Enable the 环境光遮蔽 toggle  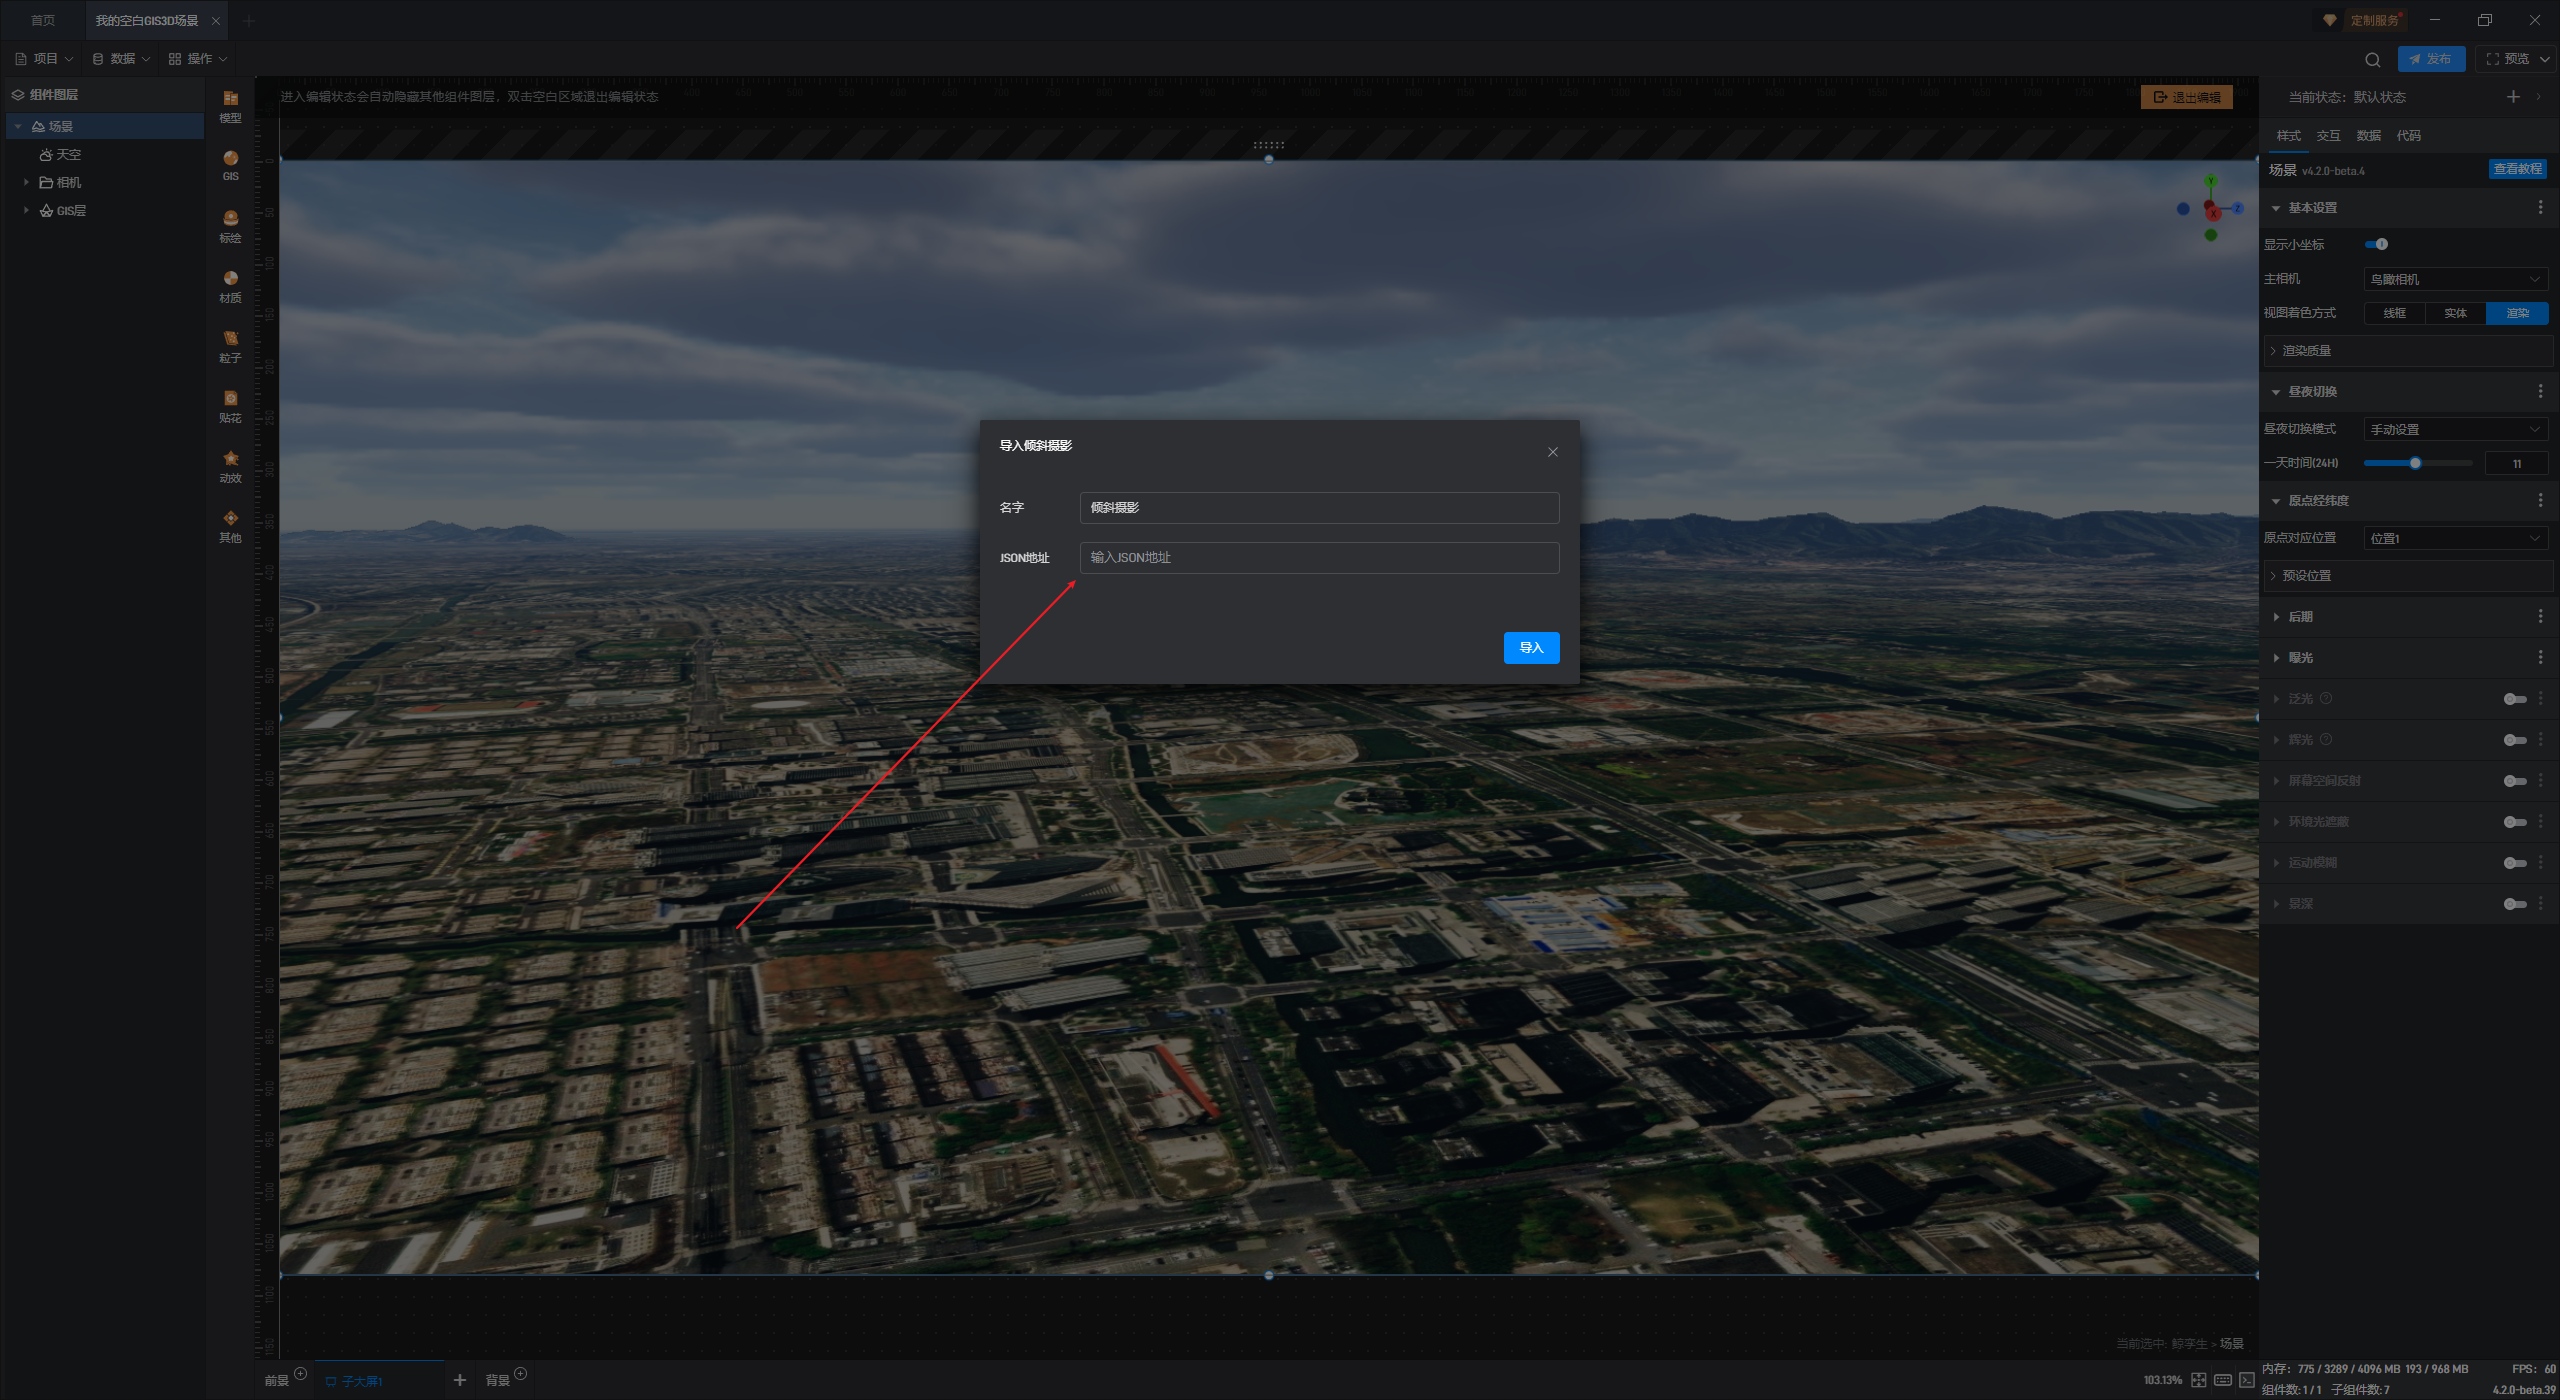click(2514, 822)
